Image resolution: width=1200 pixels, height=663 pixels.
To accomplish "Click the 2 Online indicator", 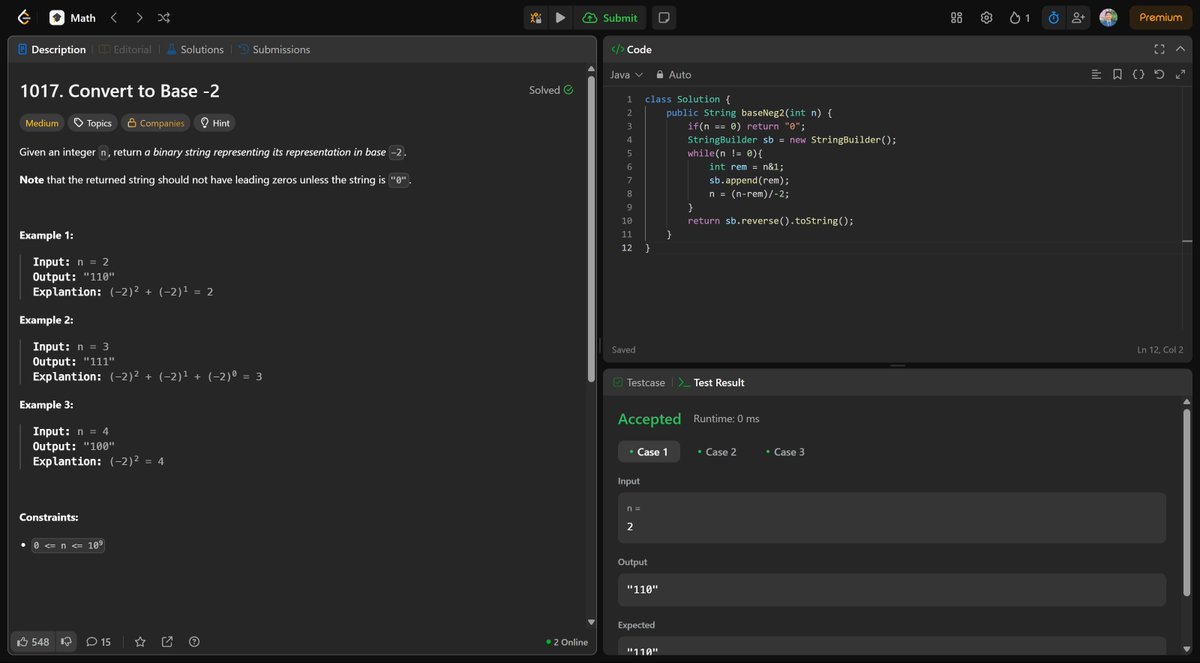I will pyautogui.click(x=567, y=642).
